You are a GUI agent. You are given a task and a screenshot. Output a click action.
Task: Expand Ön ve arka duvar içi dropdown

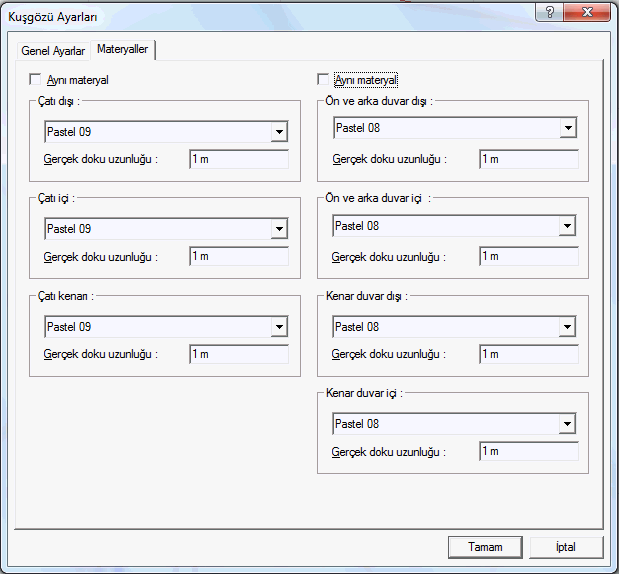coord(568,226)
